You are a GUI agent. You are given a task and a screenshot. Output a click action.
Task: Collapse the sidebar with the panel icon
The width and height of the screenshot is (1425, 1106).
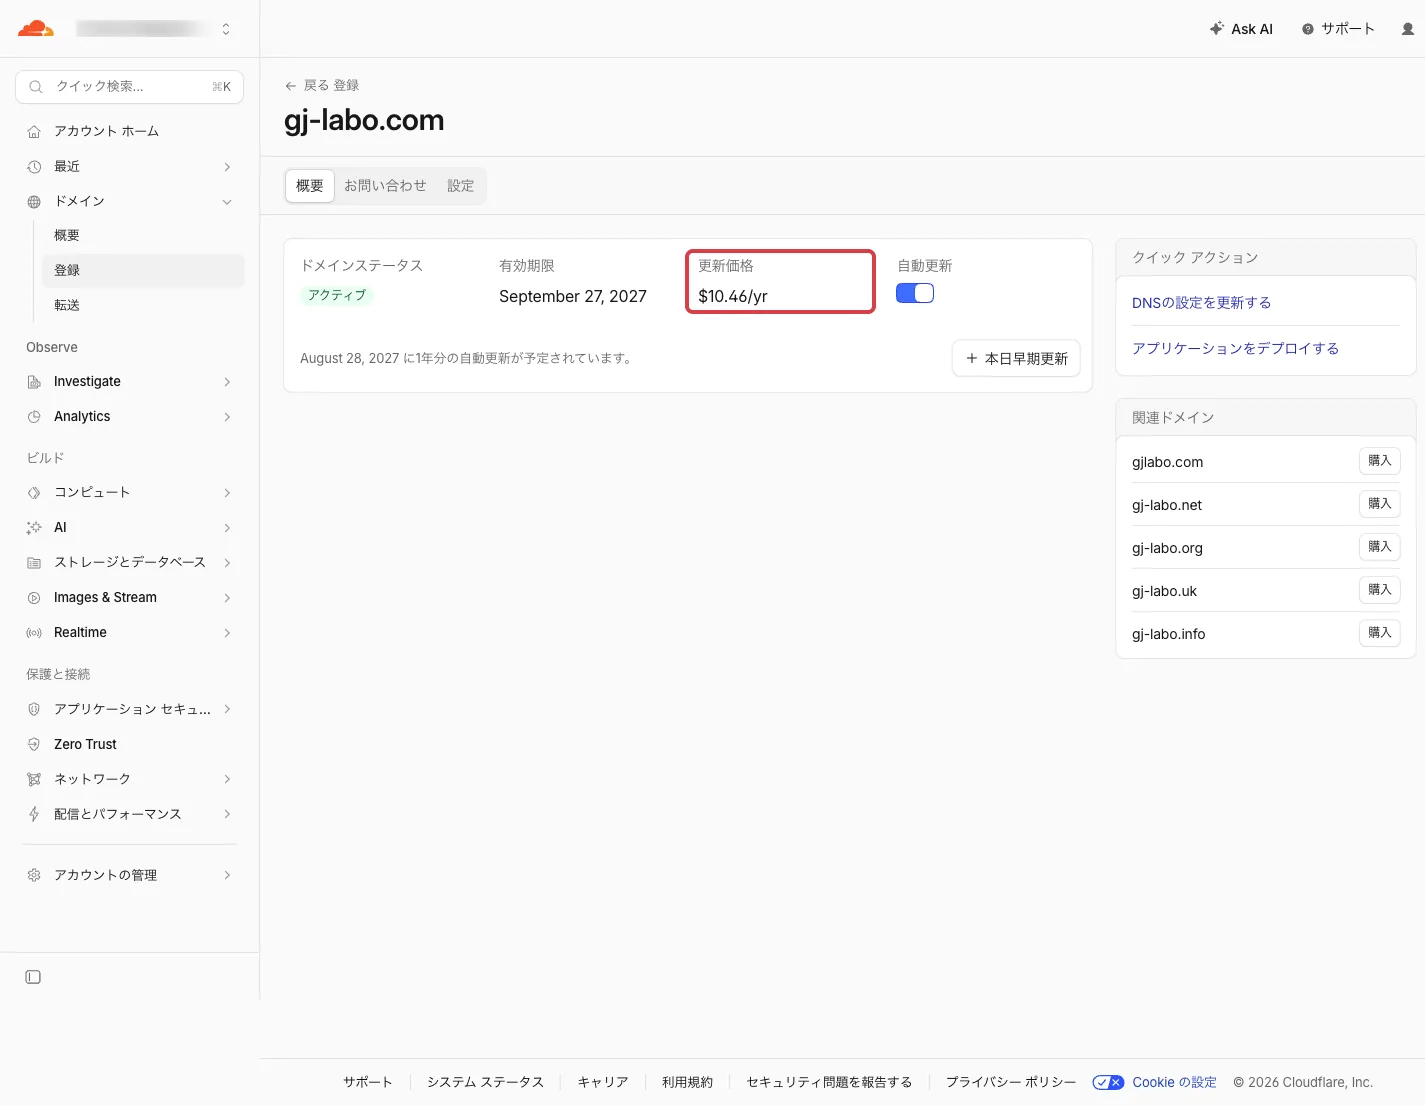point(33,977)
